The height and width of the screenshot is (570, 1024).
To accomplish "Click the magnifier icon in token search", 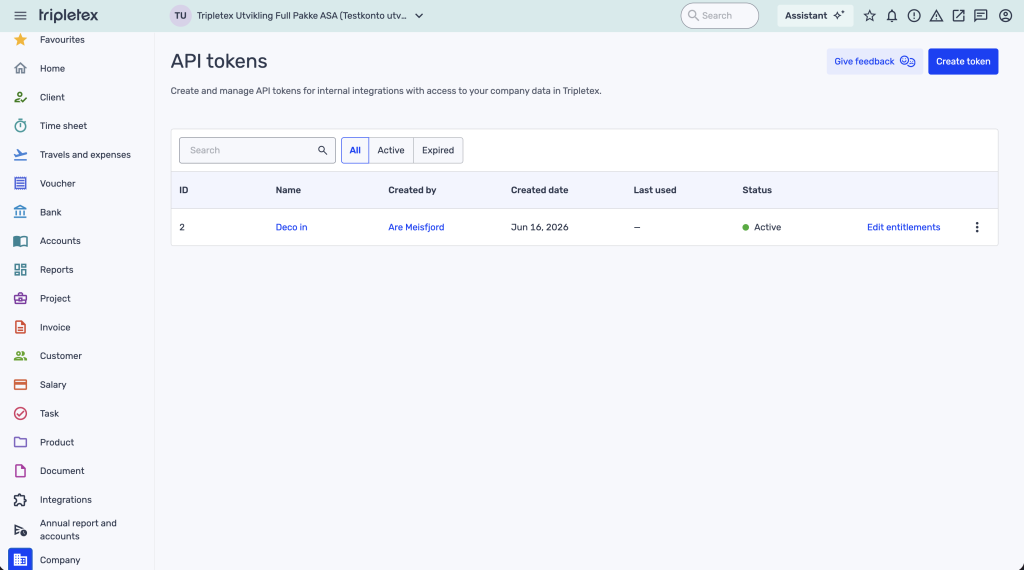I will 322,150.
